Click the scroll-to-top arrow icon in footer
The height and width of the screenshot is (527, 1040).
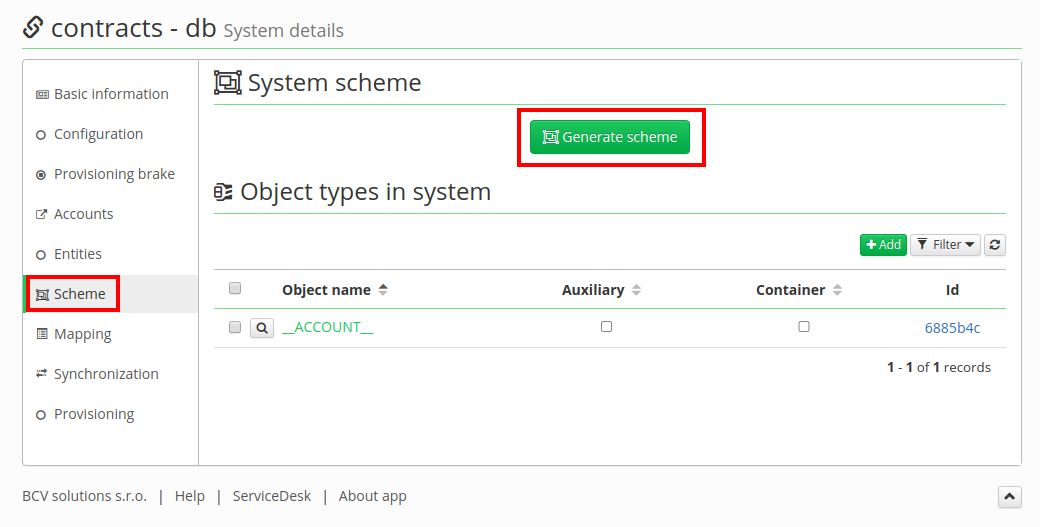point(1009,497)
